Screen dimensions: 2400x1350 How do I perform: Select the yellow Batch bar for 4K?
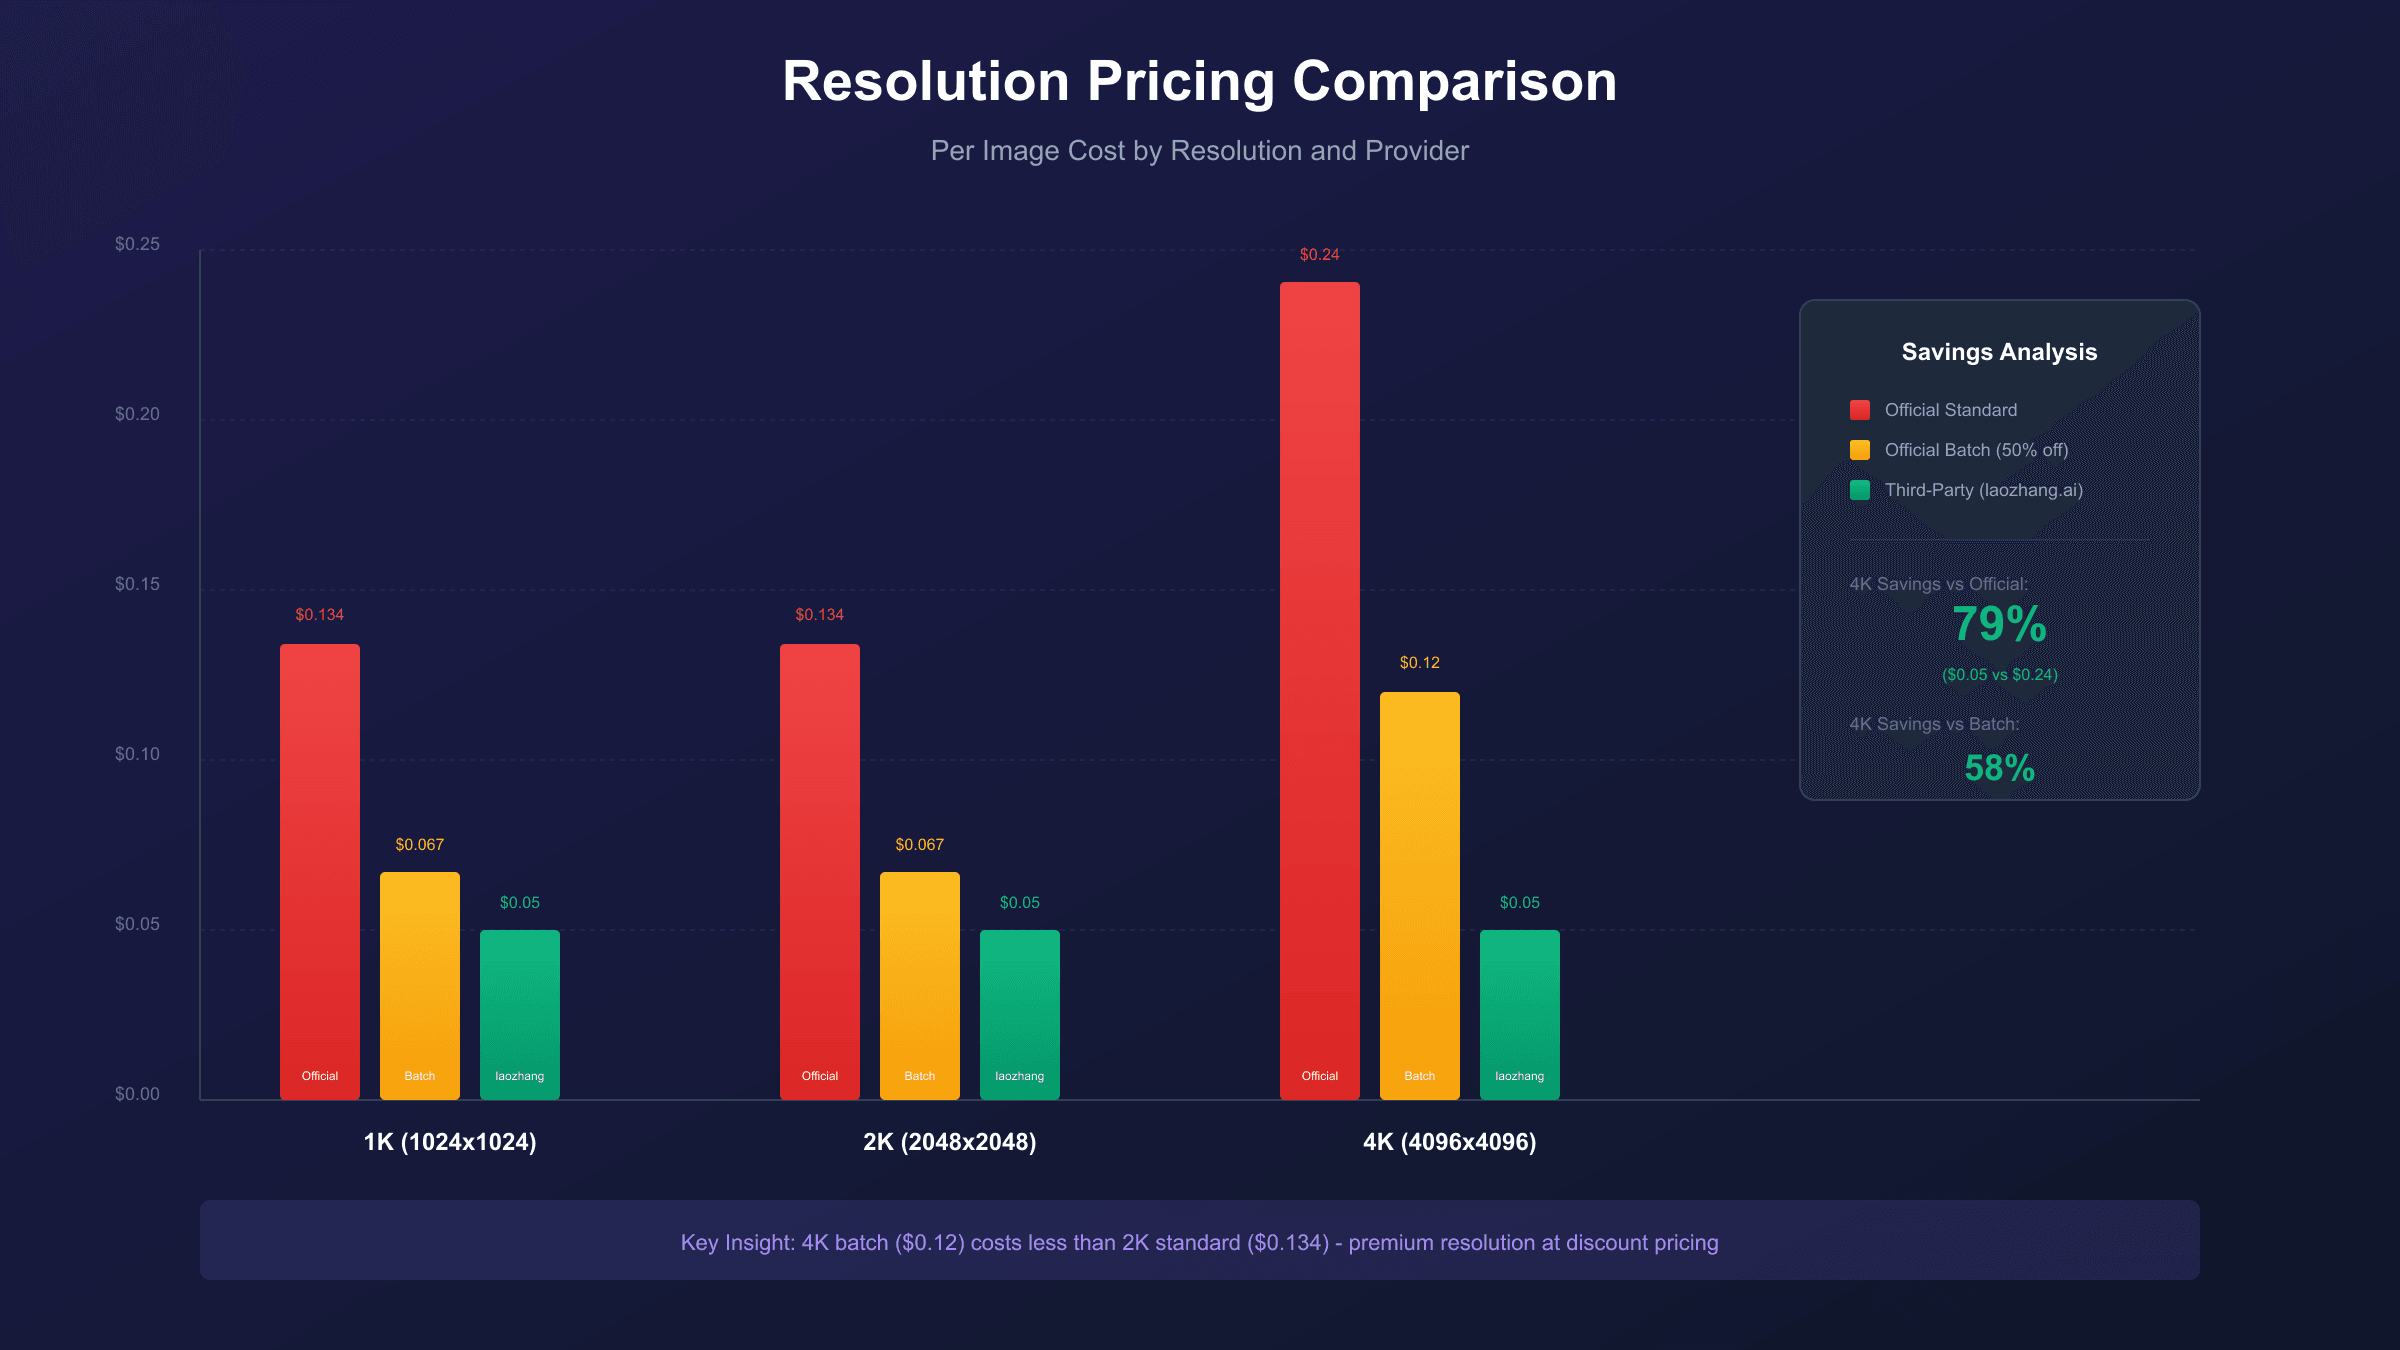pyautogui.click(x=1419, y=895)
